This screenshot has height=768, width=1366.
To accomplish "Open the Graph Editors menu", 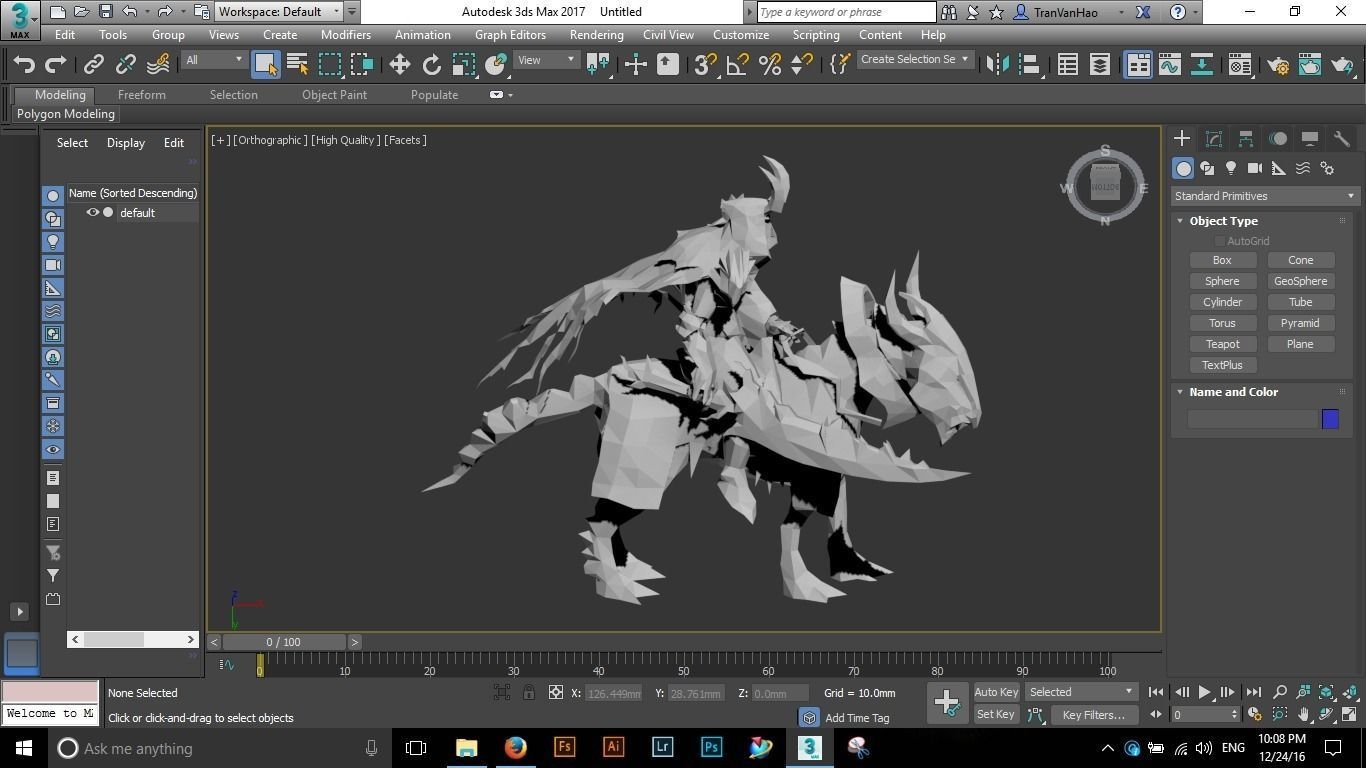I will [510, 34].
